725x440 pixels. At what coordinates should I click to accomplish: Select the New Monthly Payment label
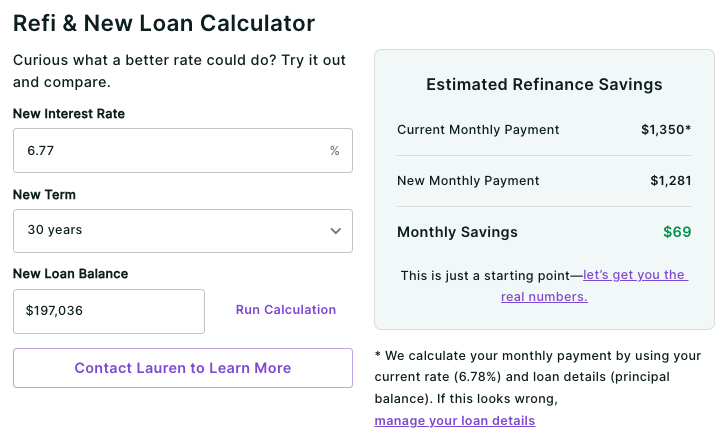[x=468, y=181]
